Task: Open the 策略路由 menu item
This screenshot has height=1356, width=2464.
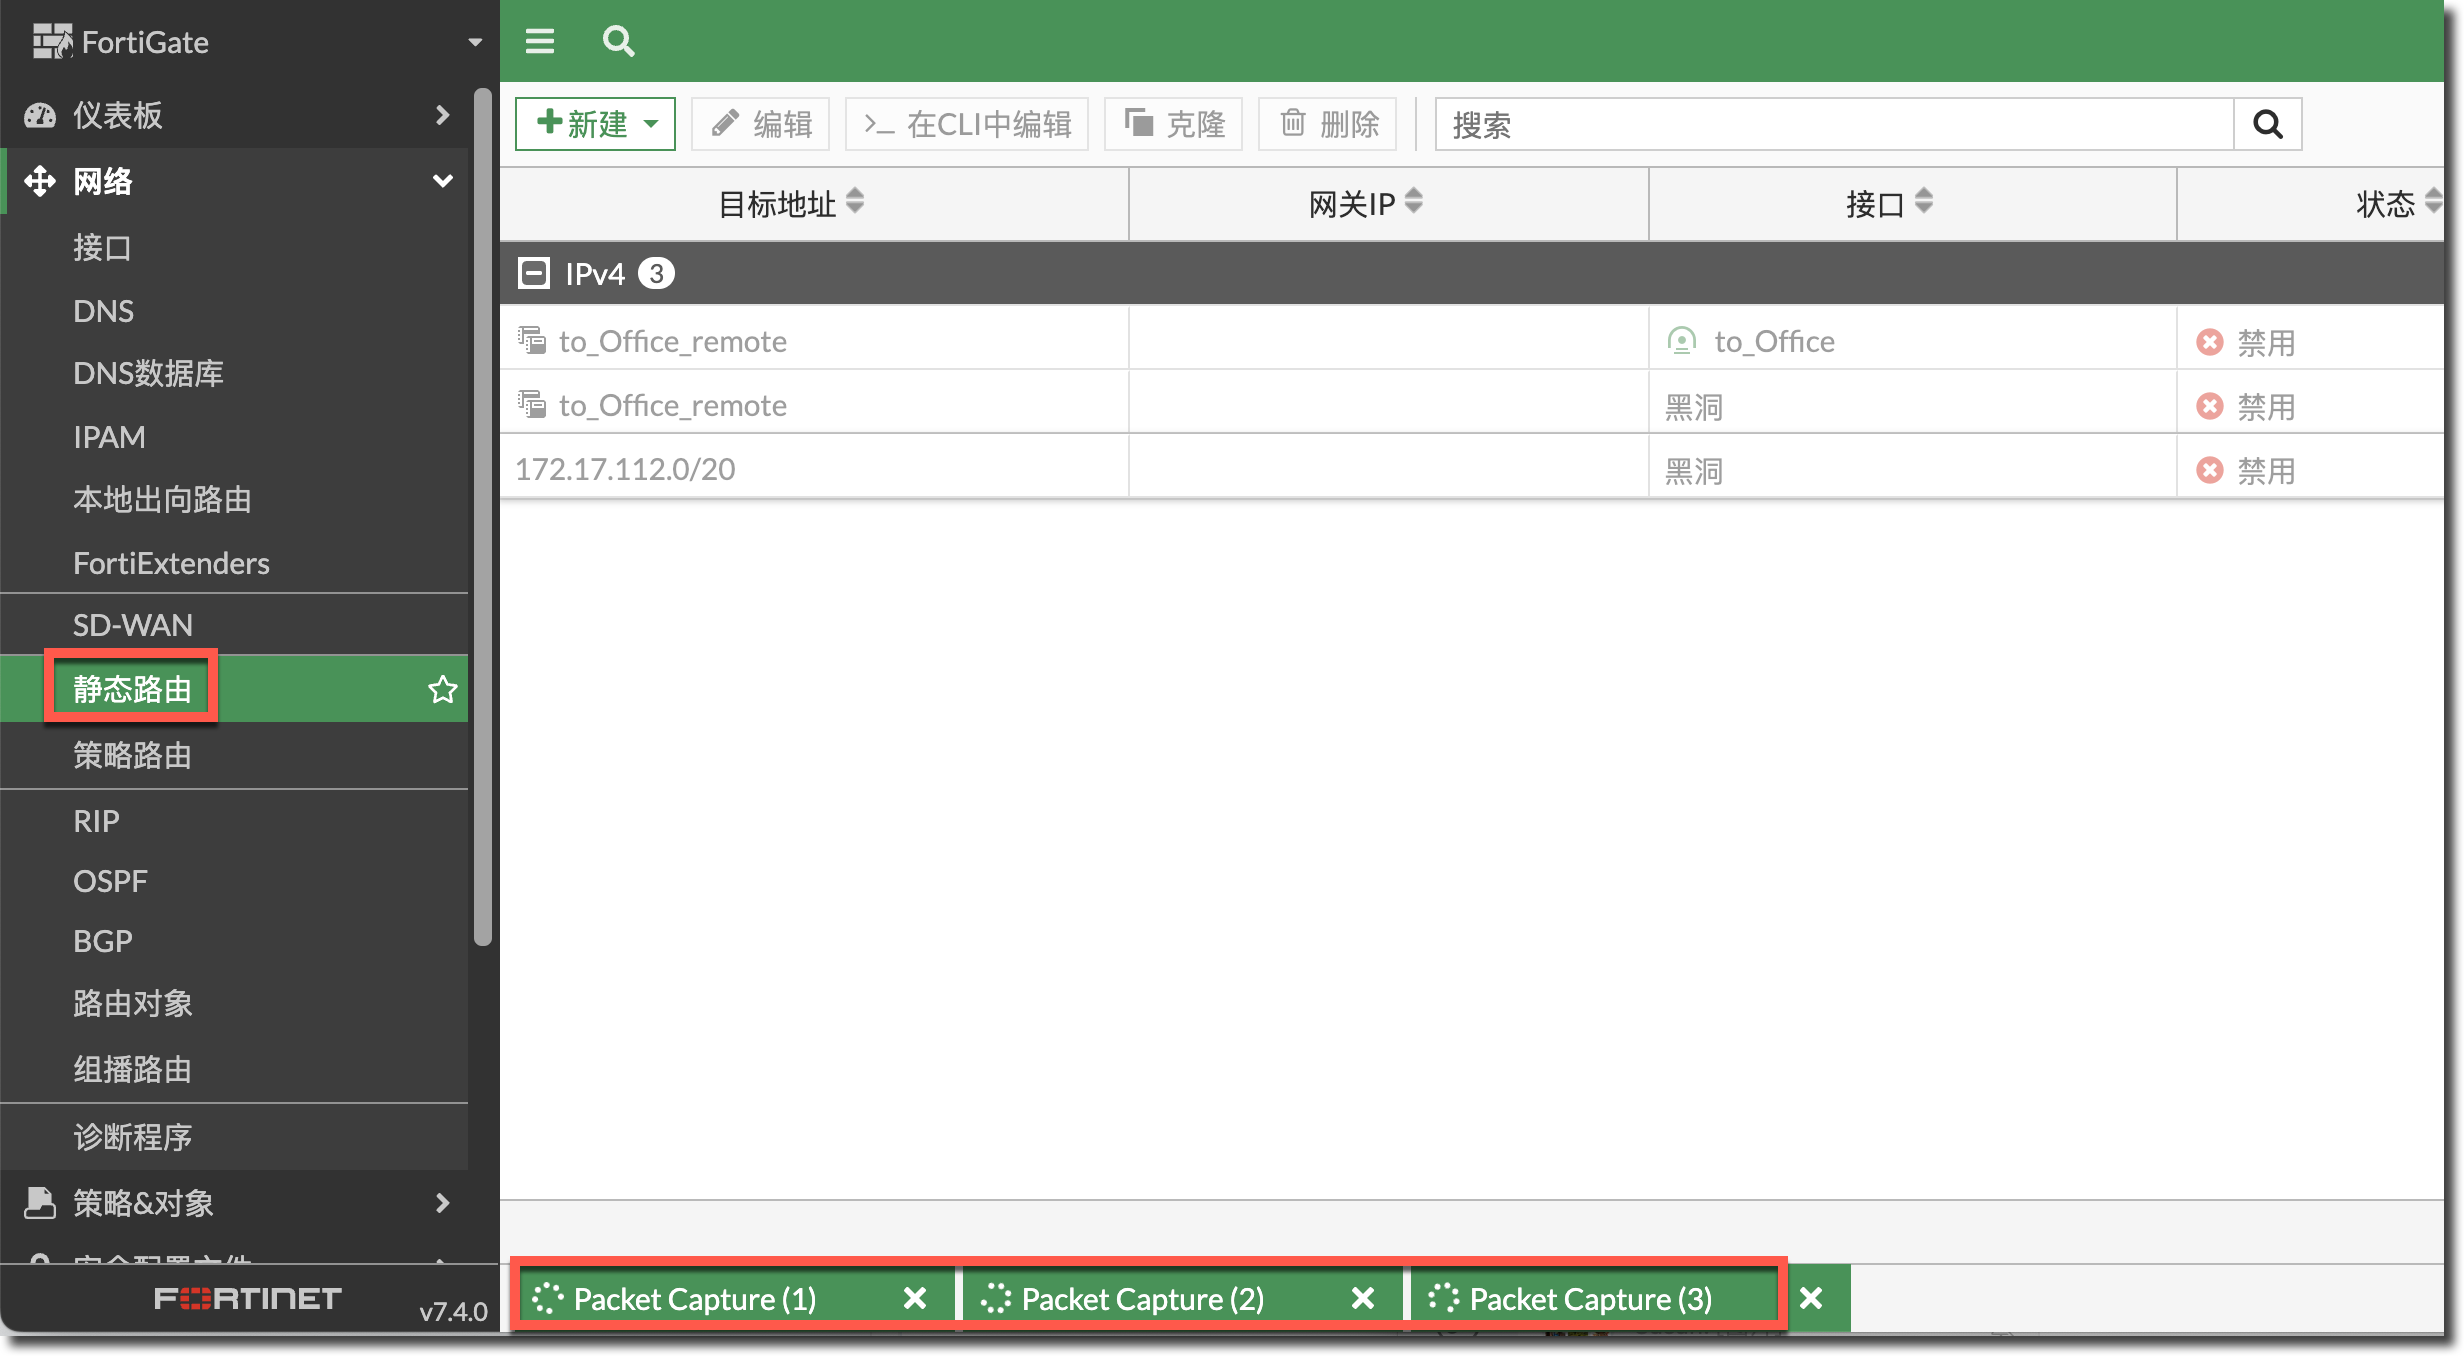Action: point(132,755)
